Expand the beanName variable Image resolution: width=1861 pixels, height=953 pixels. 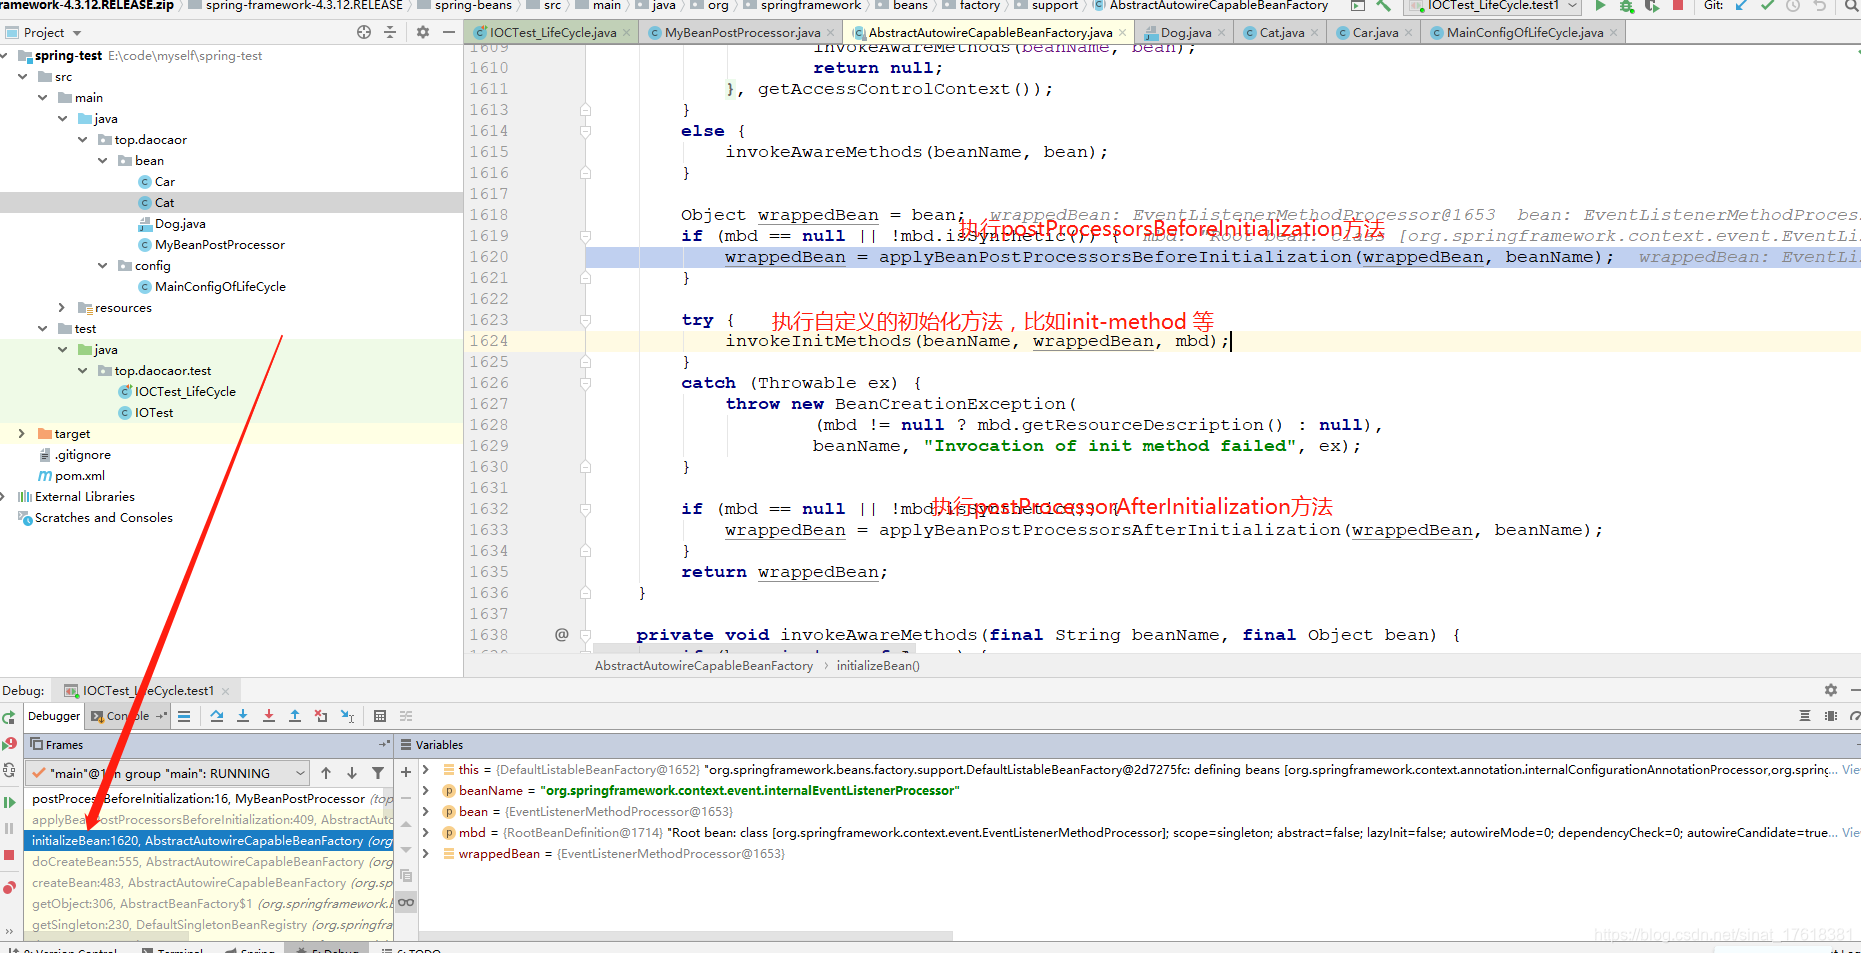426,791
